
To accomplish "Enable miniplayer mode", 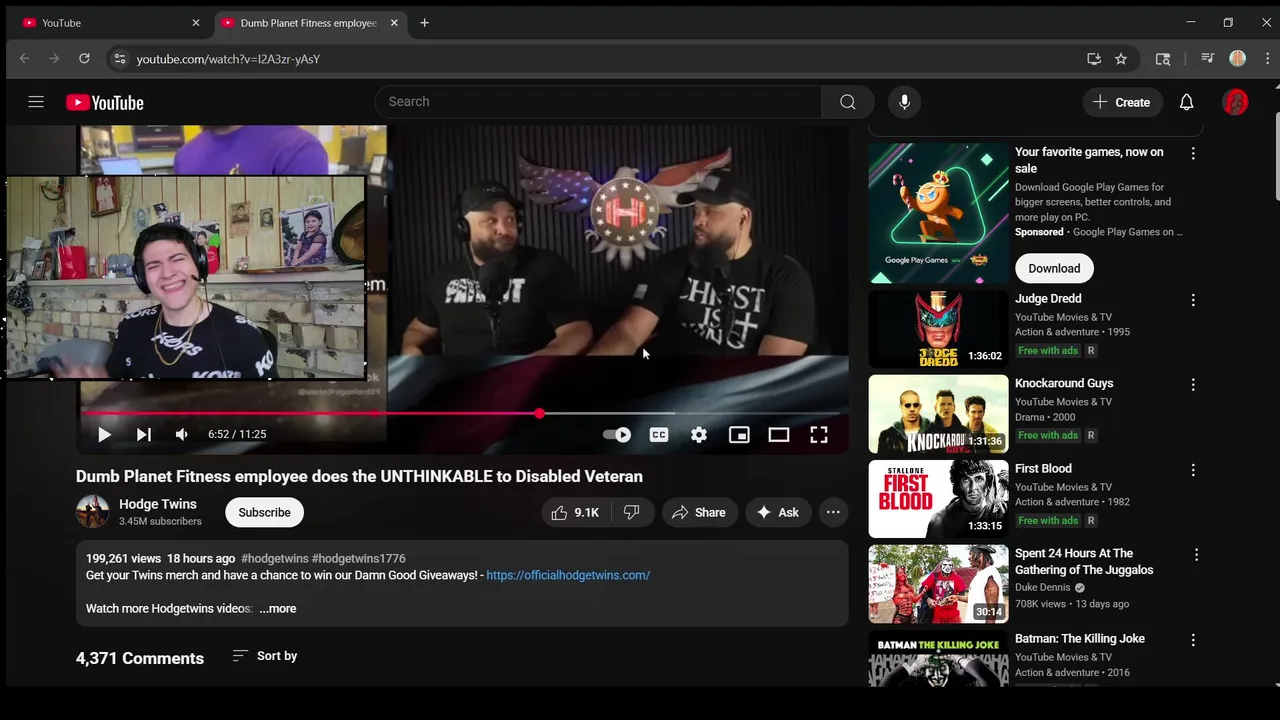I will tap(739, 434).
